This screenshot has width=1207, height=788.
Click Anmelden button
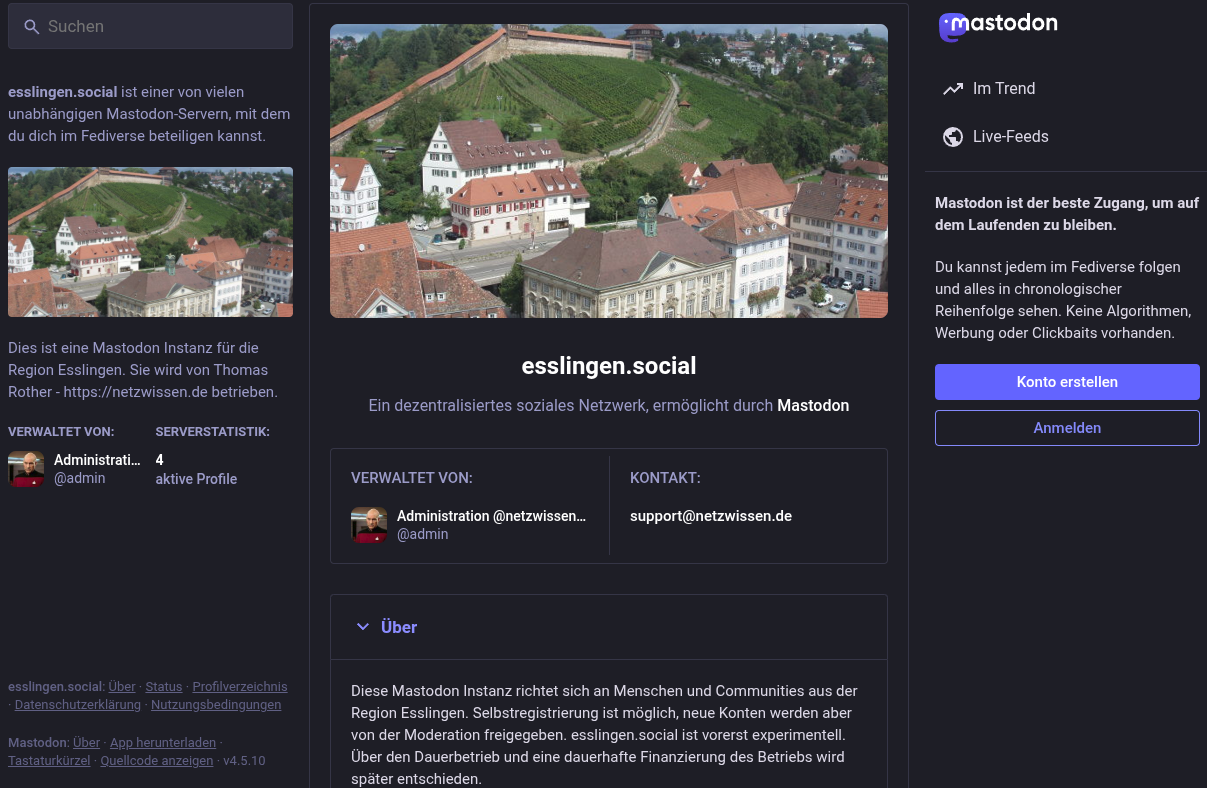1067,428
